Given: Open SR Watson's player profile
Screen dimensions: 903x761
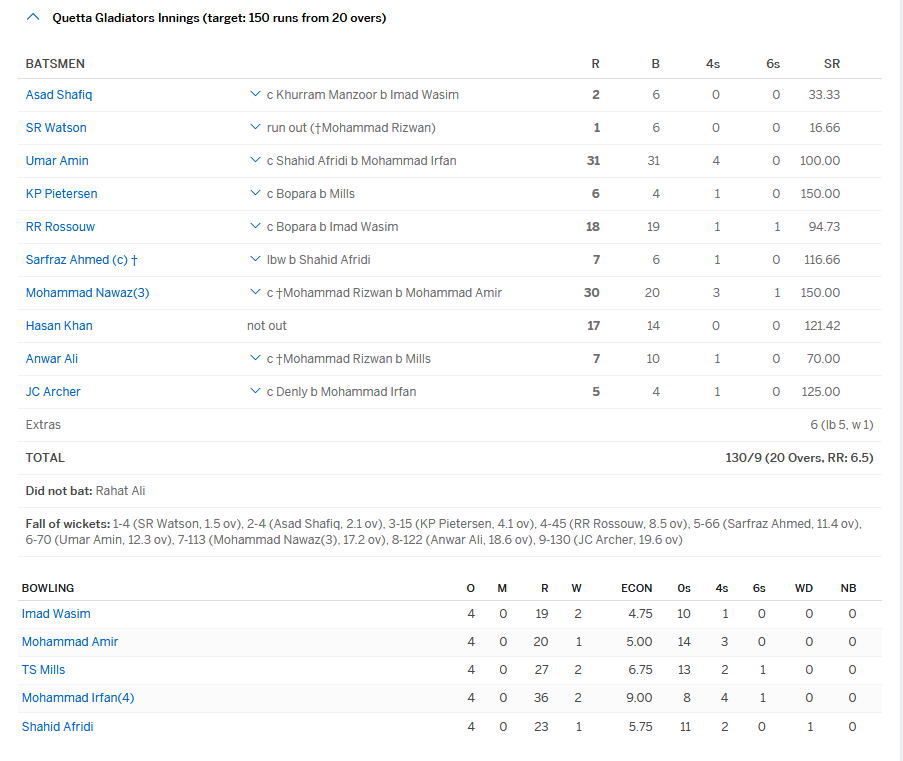Looking at the screenshot, I should (55, 127).
